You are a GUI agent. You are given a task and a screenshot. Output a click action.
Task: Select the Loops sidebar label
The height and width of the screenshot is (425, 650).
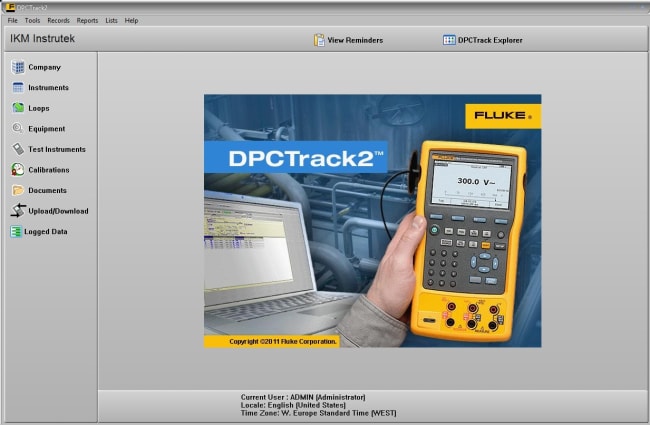click(x=39, y=108)
